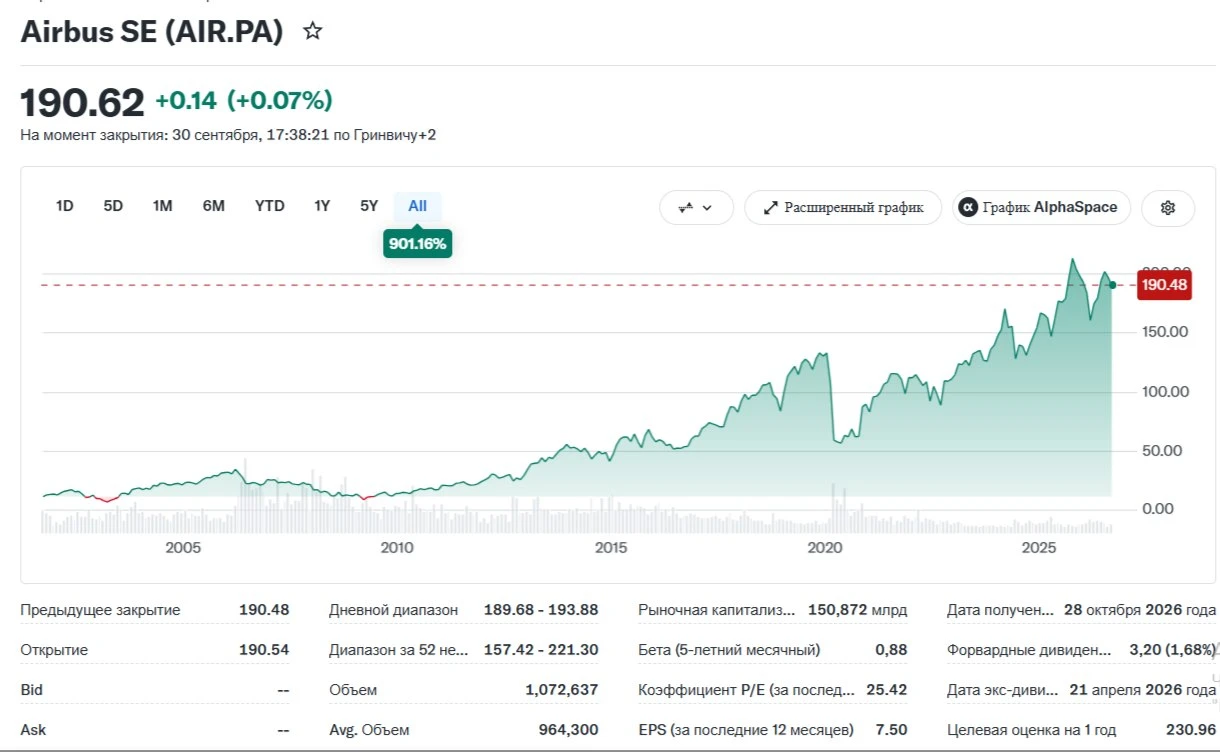Click the current price 190.62
Viewport: 1220px width, 752px height.
point(83,102)
